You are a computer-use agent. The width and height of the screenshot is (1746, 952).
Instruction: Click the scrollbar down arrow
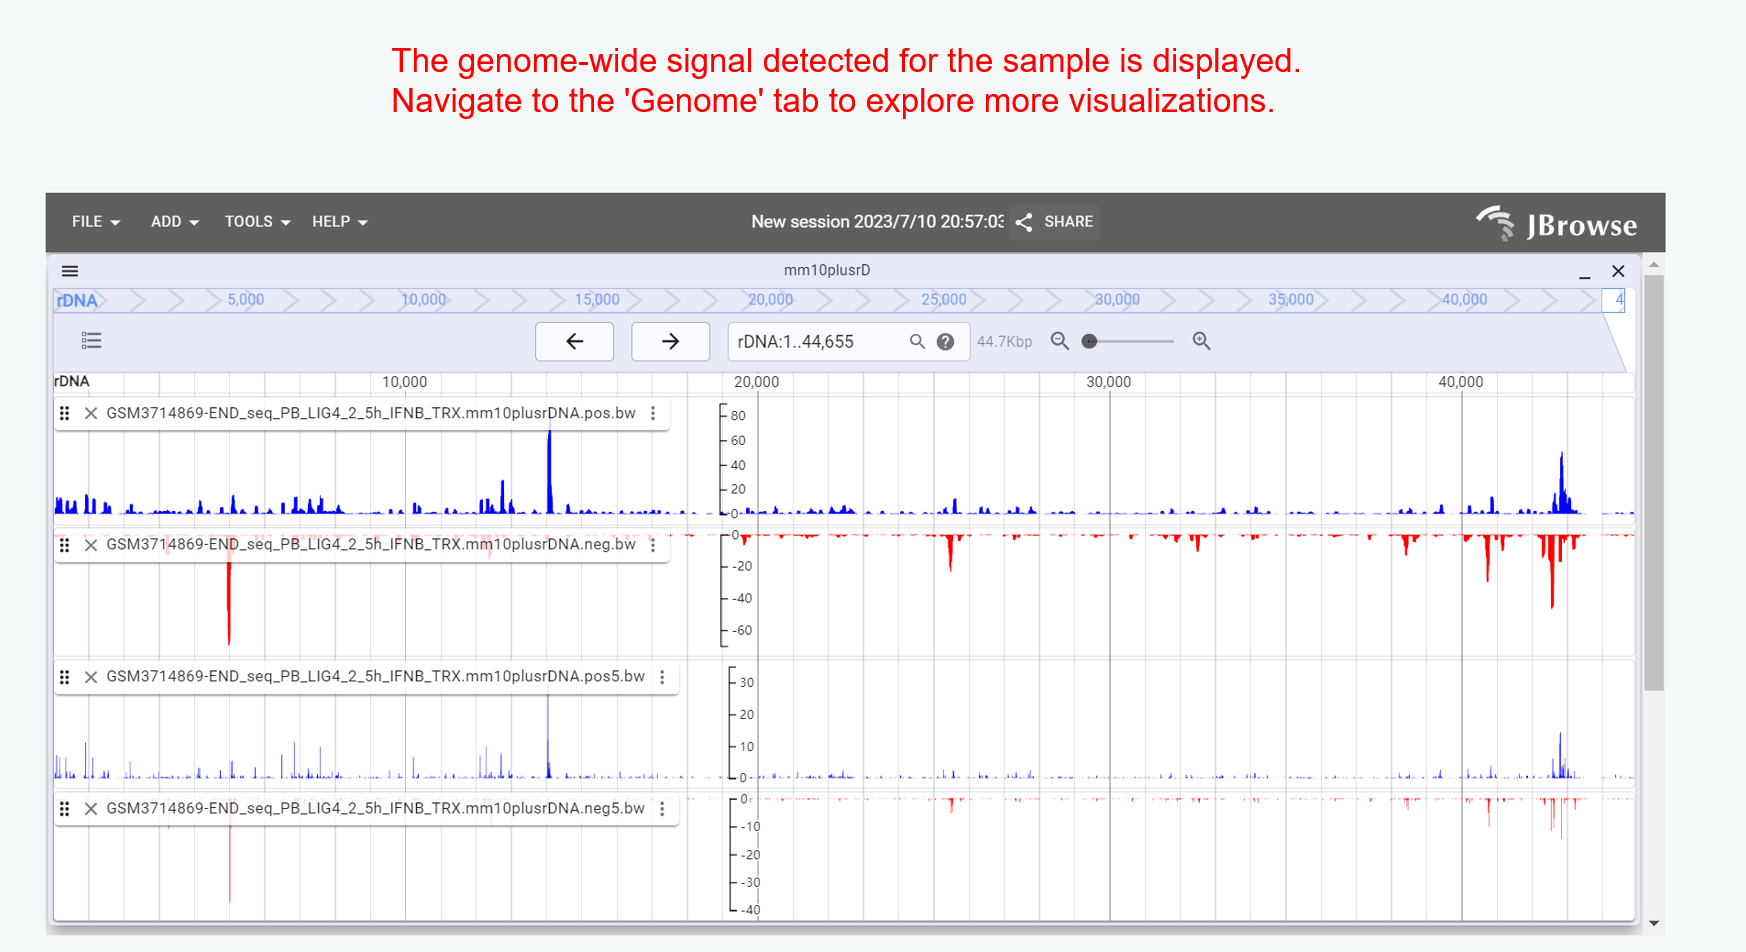coord(1654,923)
